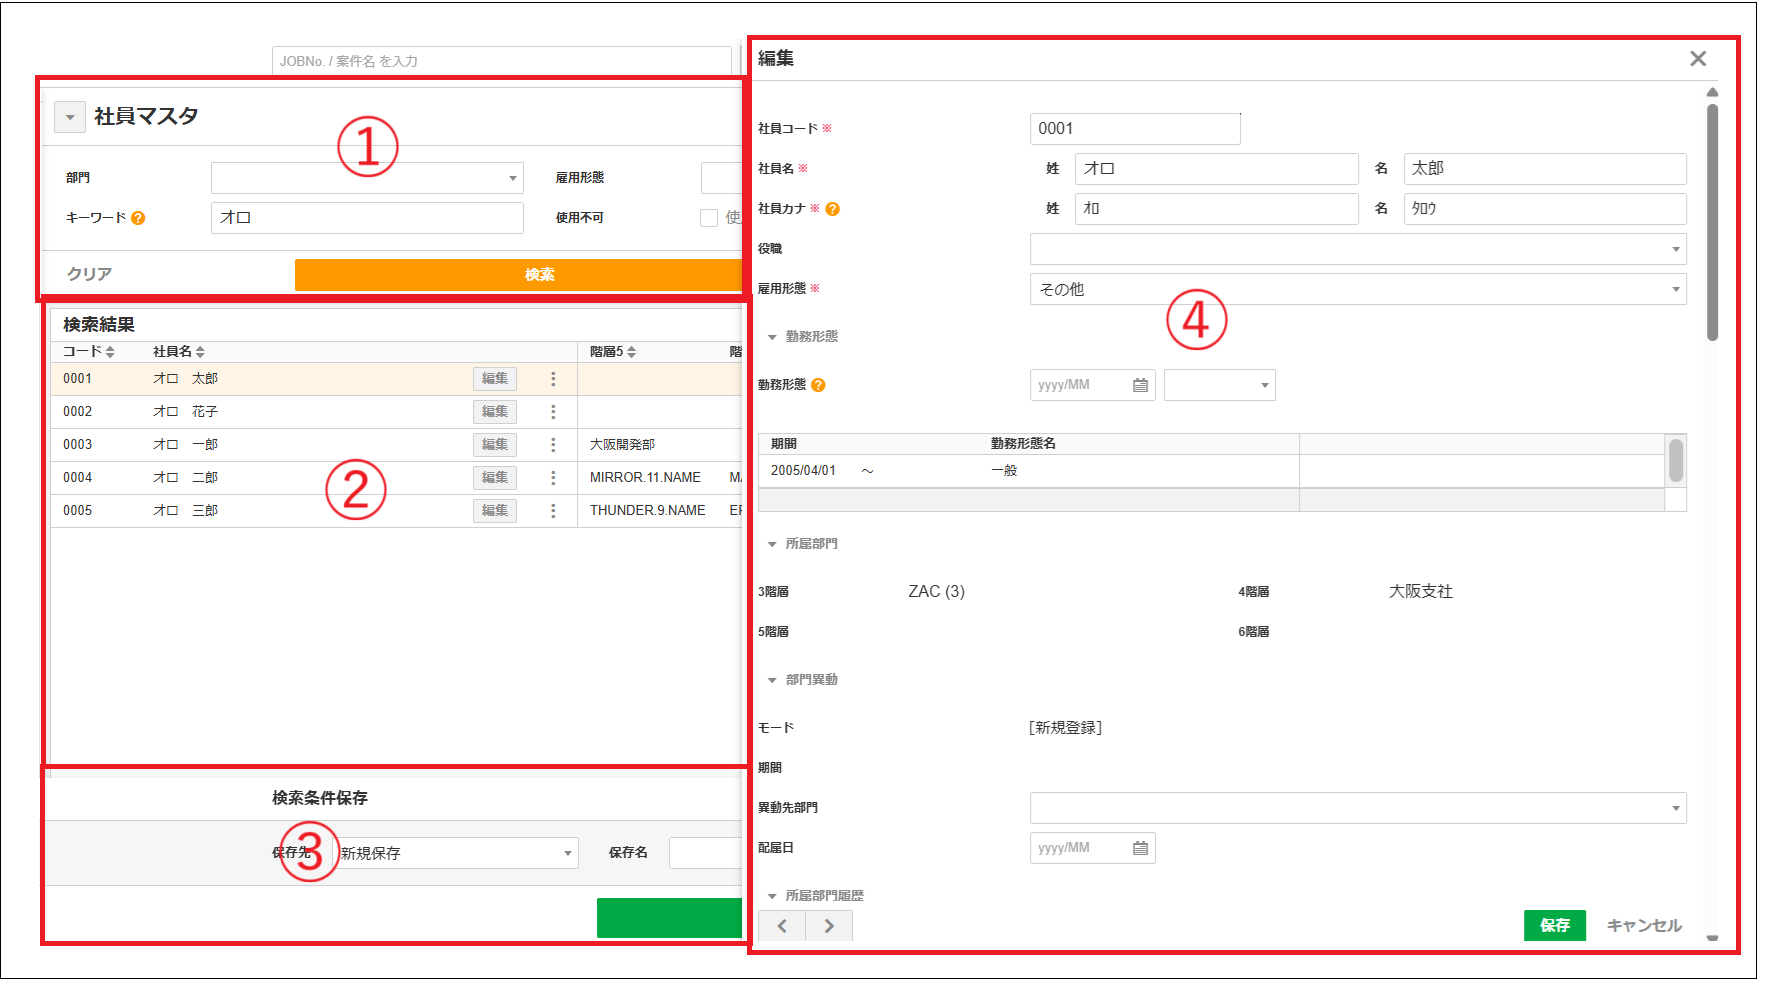Click the help icon next to キーワード
The height and width of the screenshot is (984, 1766).
pos(138,218)
